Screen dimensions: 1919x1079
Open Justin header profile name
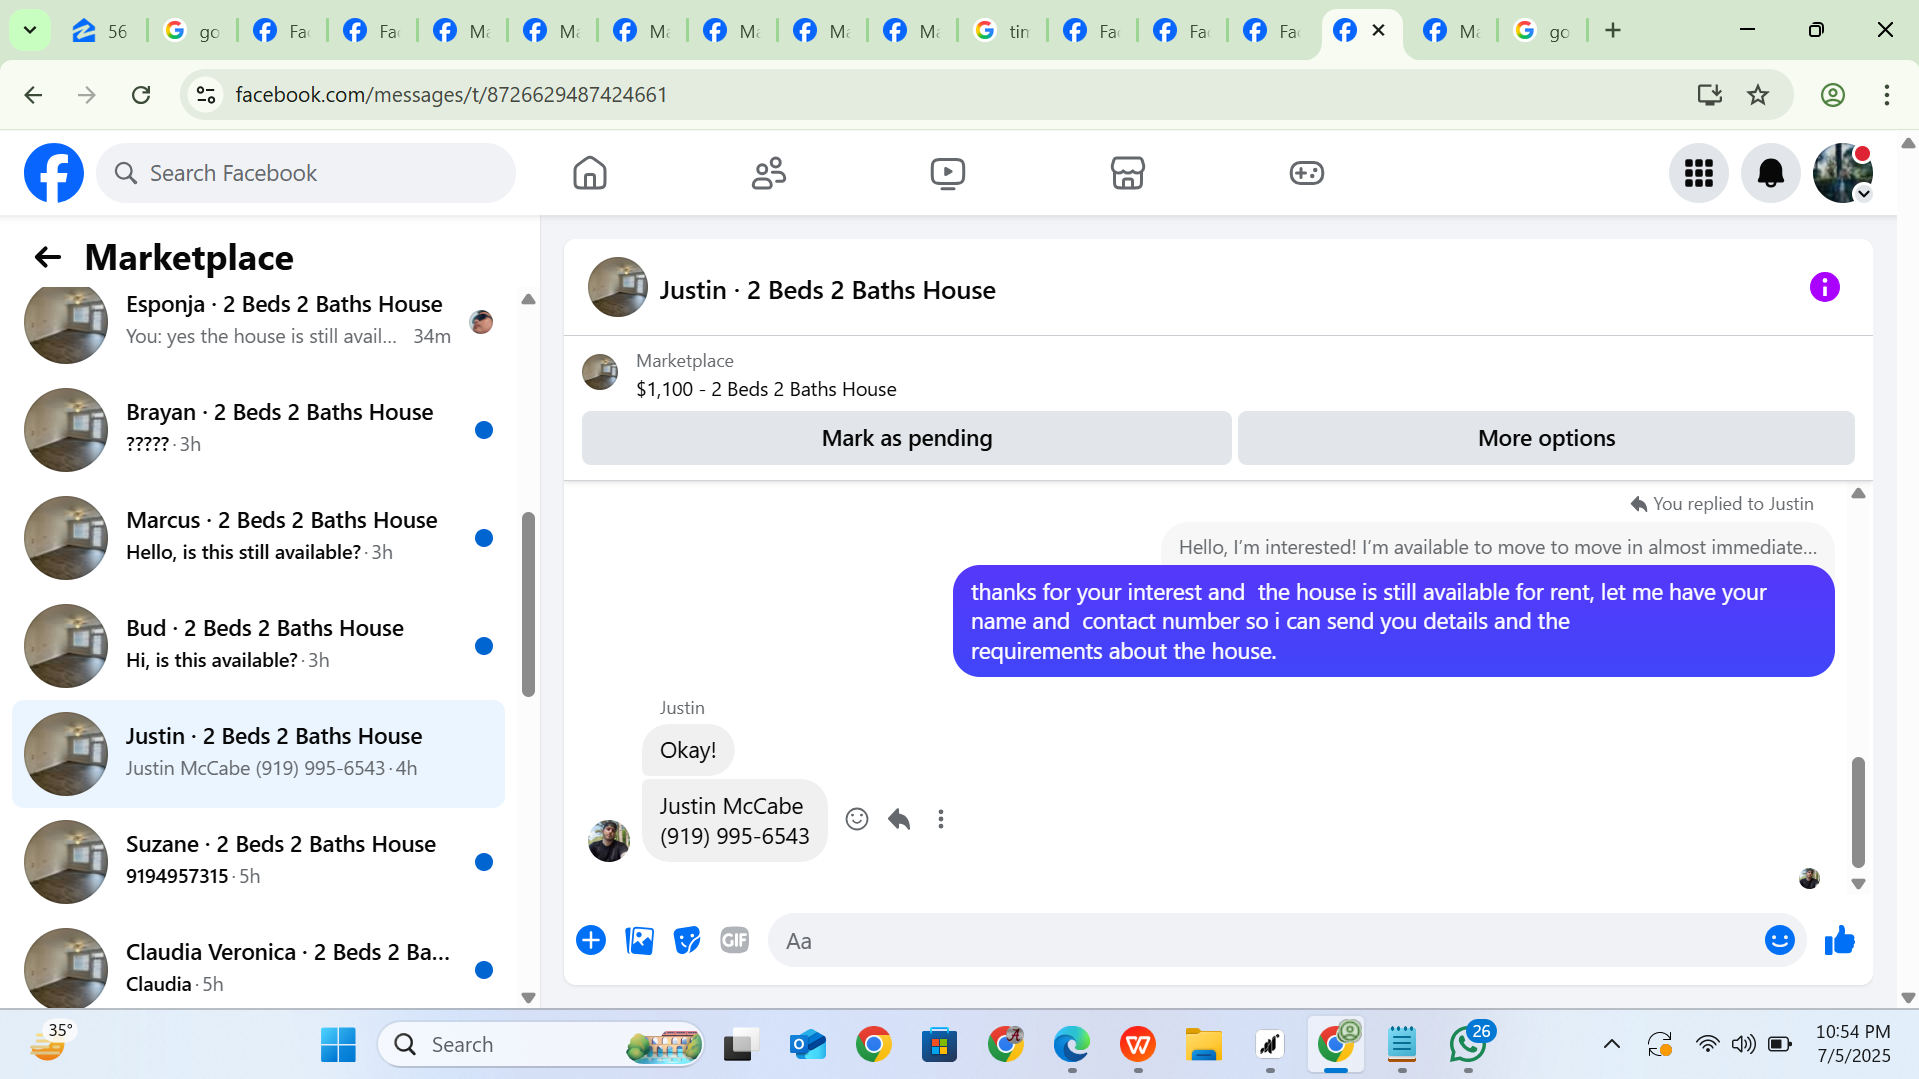[x=827, y=290]
